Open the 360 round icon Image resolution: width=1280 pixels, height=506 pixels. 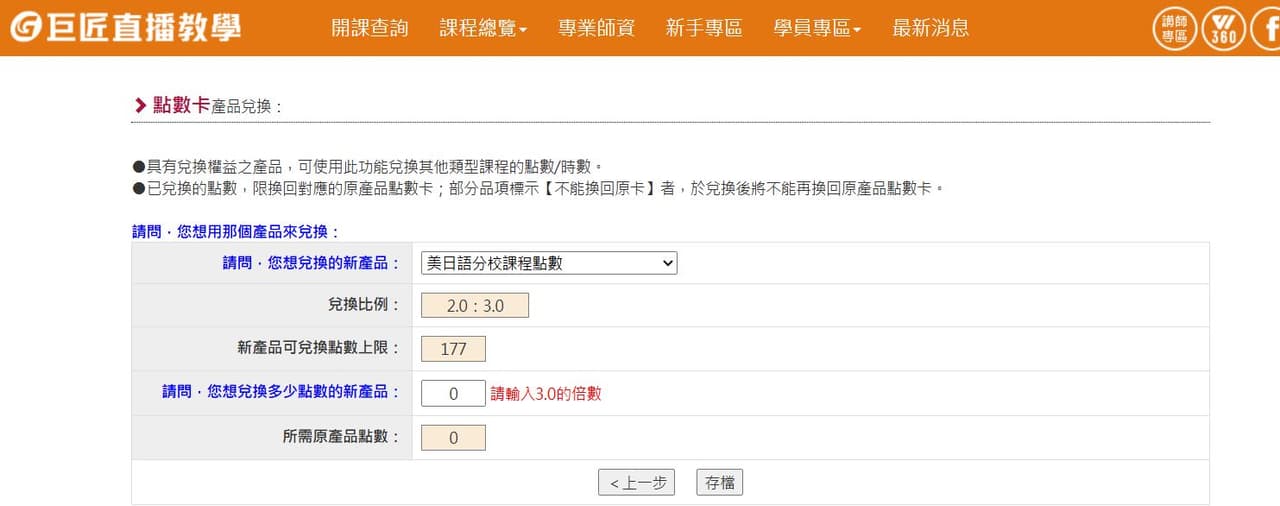pyautogui.click(x=1224, y=28)
